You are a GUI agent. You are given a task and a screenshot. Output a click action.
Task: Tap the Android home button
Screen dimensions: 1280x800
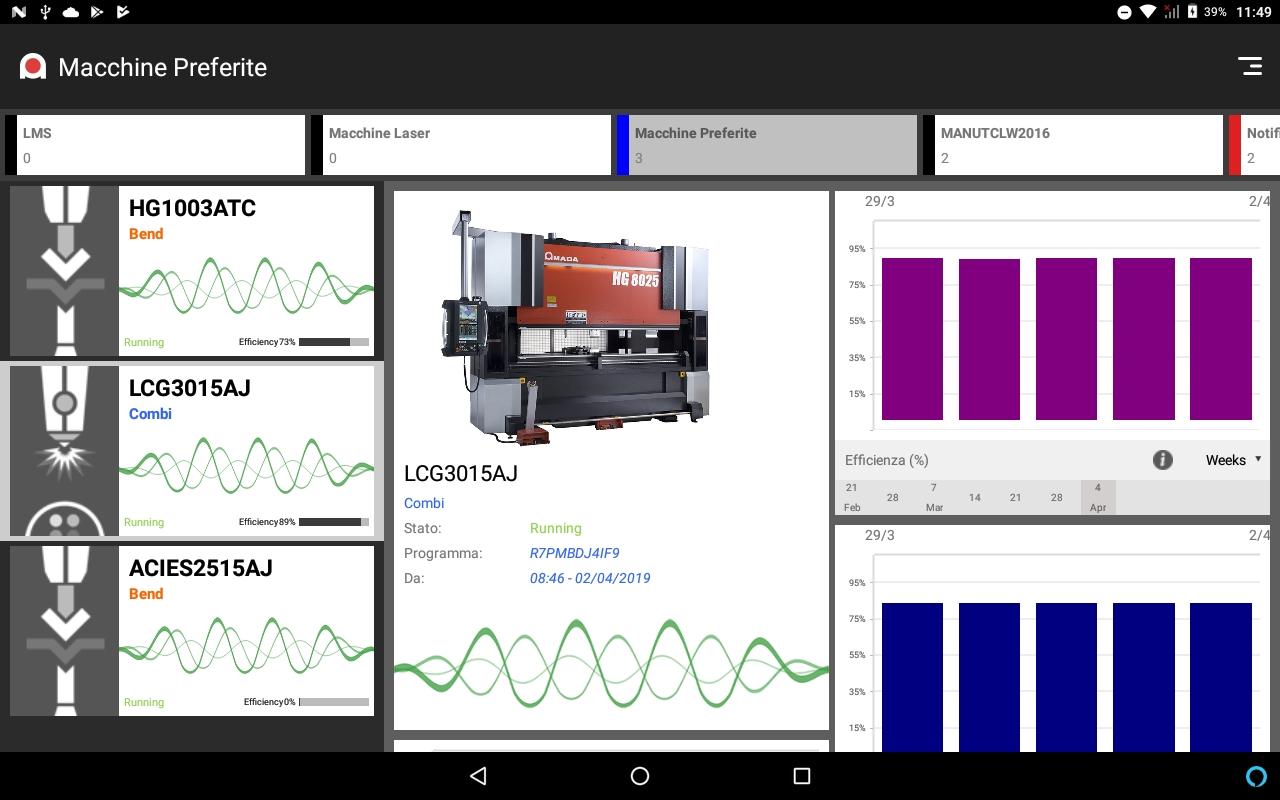(x=640, y=776)
